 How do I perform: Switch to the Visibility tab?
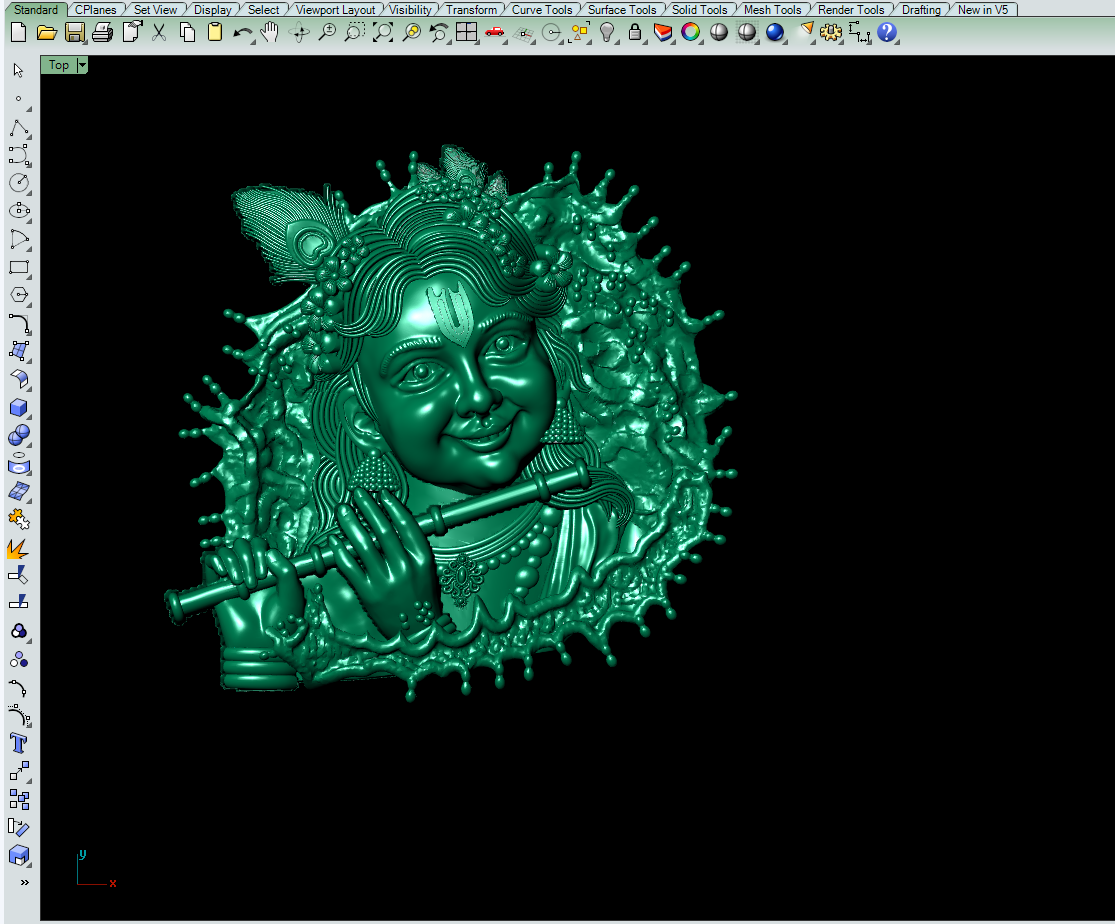(410, 10)
